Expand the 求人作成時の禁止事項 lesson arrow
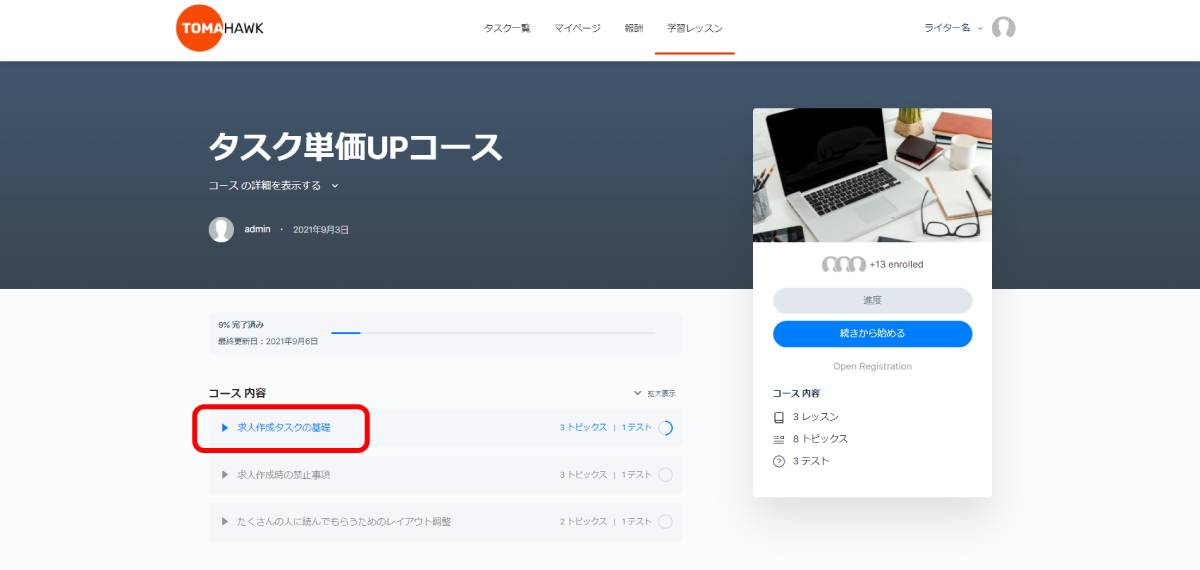1200x570 pixels. coord(225,475)
